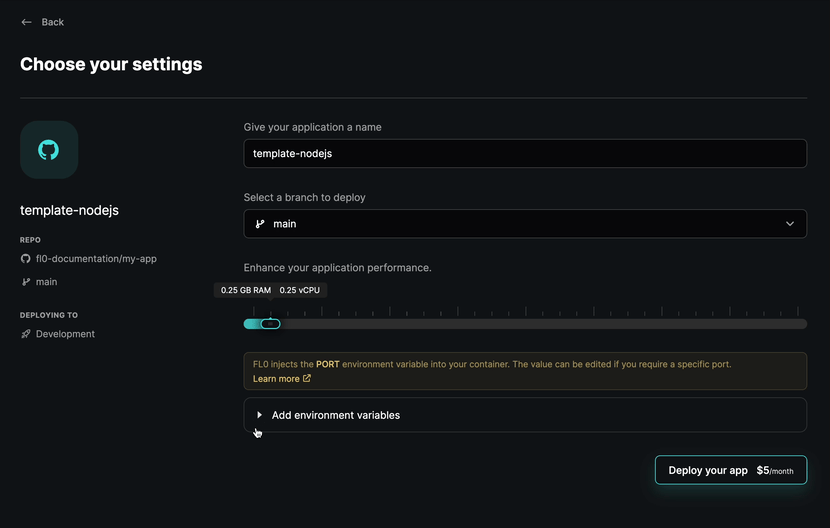
Task: Click the performance slider handle
Action: (270, 324)
